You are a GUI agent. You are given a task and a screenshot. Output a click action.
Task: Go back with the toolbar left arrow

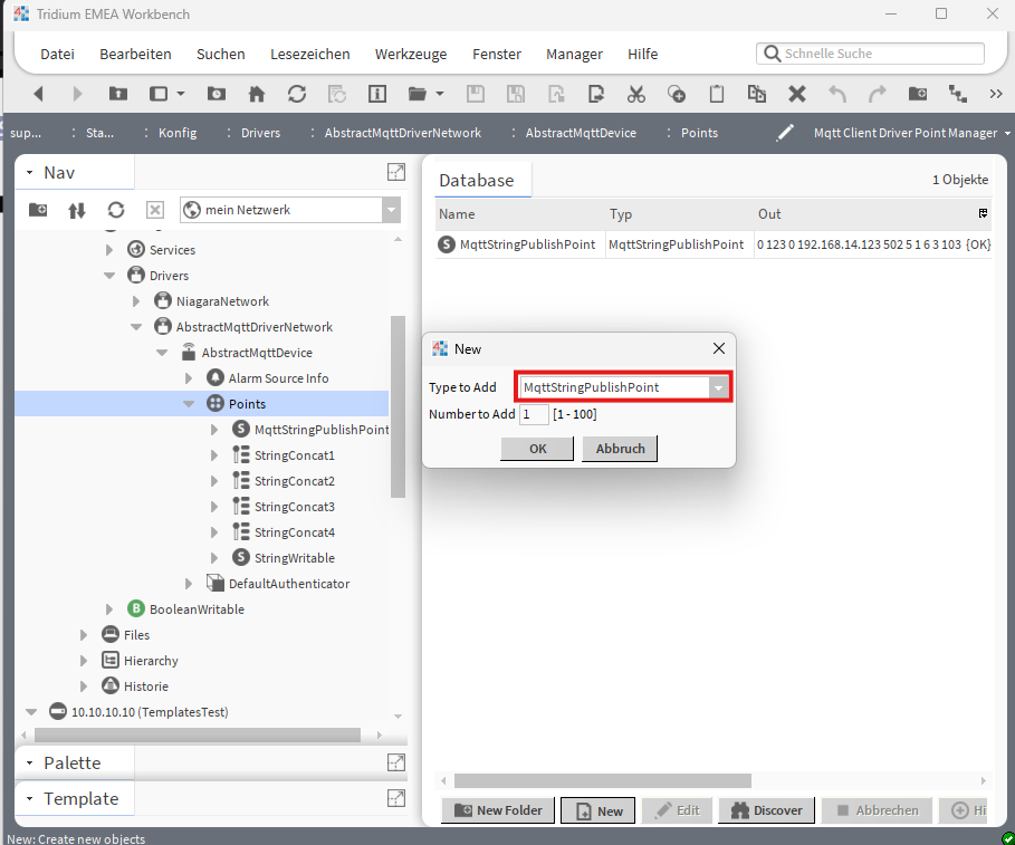38,94
